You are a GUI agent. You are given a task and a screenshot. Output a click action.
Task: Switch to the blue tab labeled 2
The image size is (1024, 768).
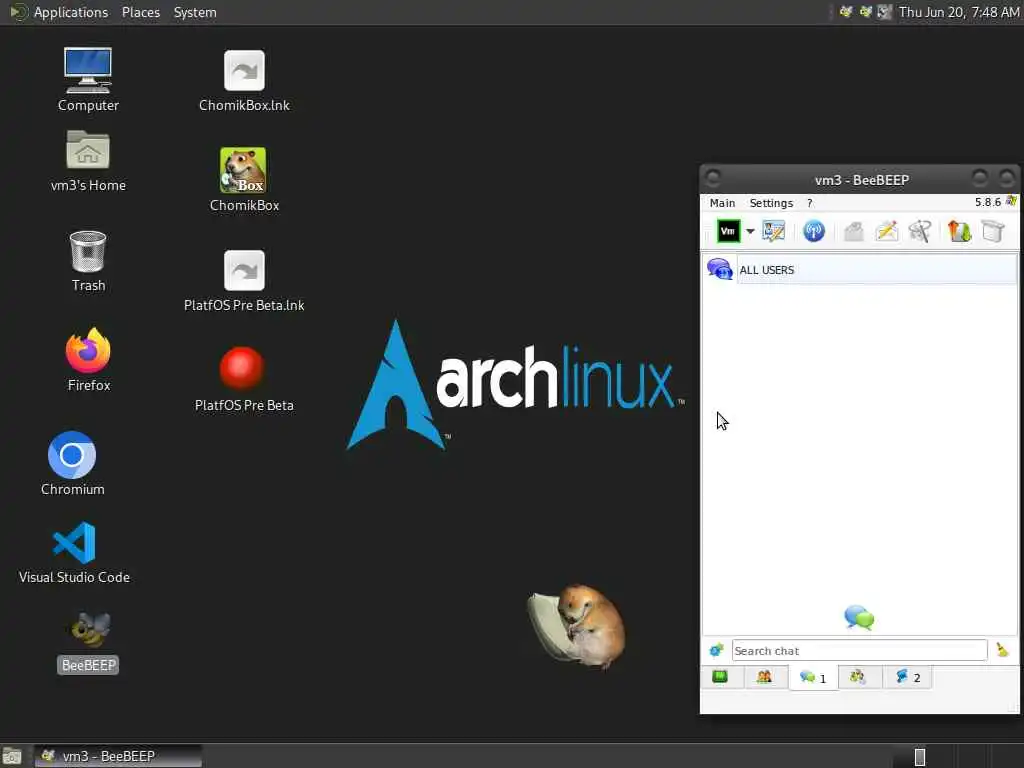tap(908, 677)
